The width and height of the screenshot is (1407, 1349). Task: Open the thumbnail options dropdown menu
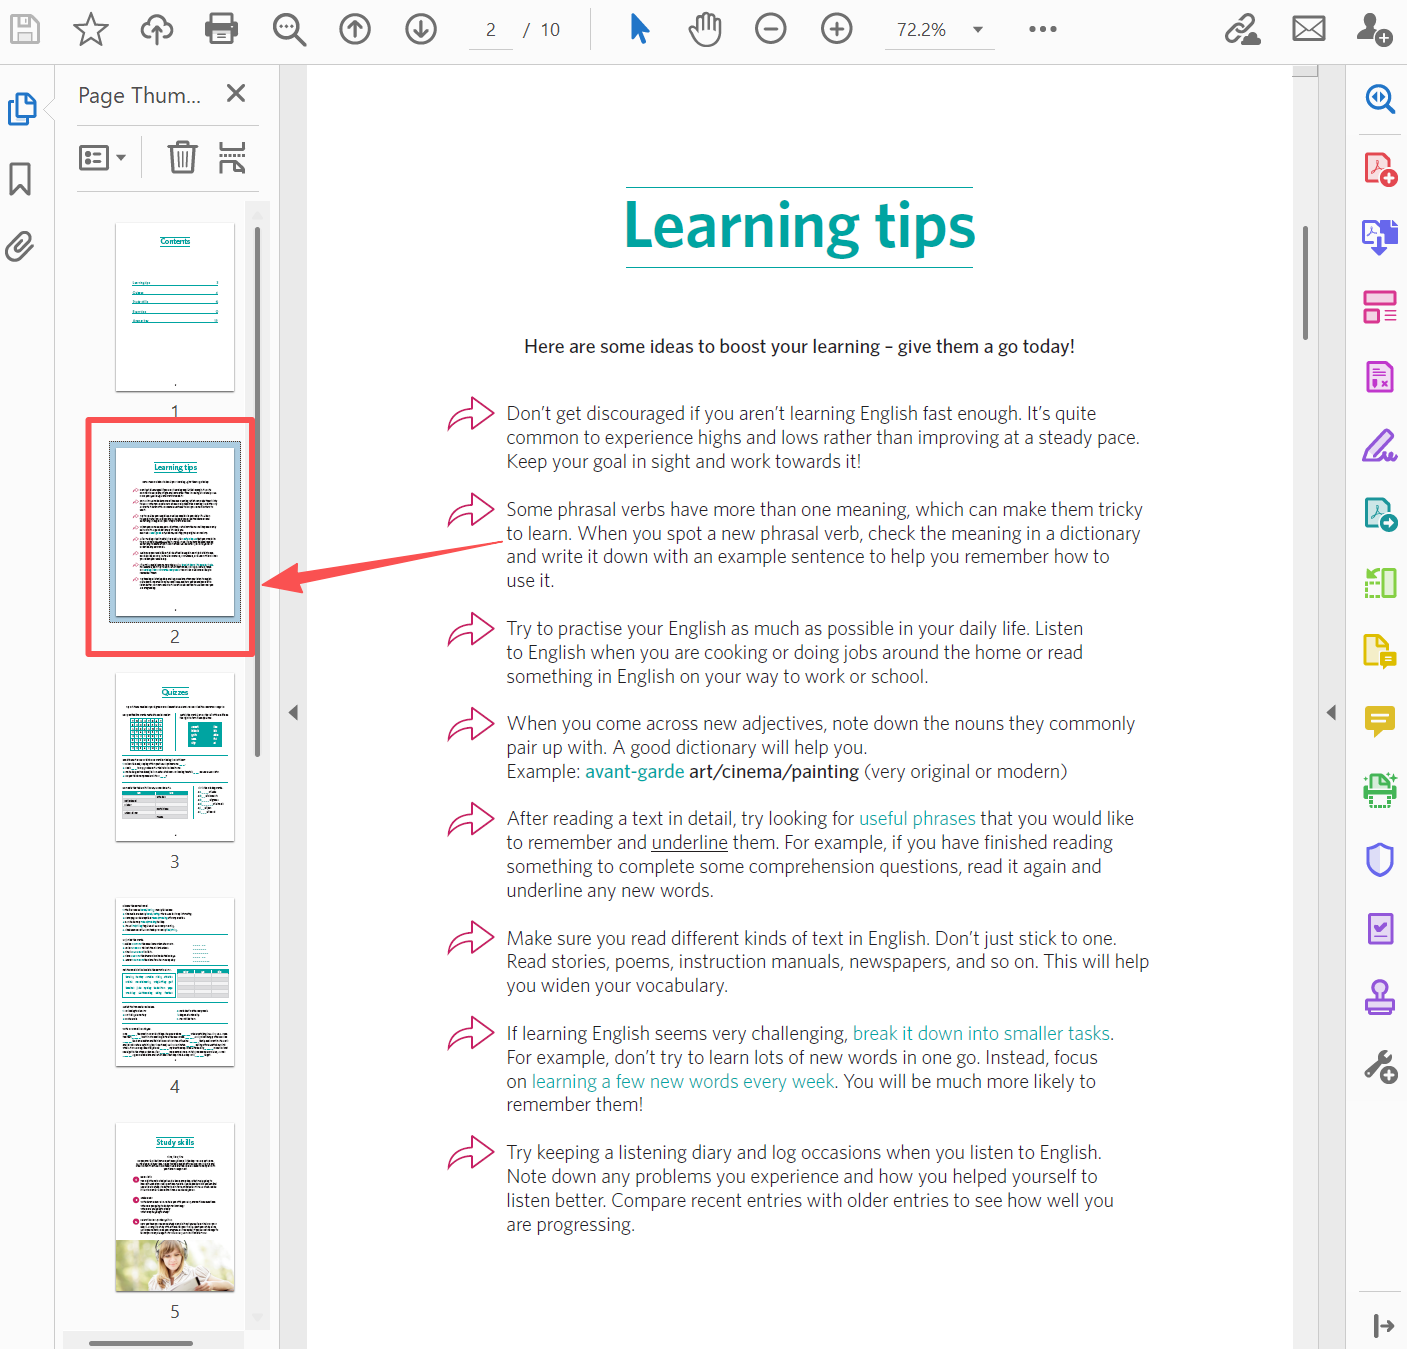[x=103, y=158]
